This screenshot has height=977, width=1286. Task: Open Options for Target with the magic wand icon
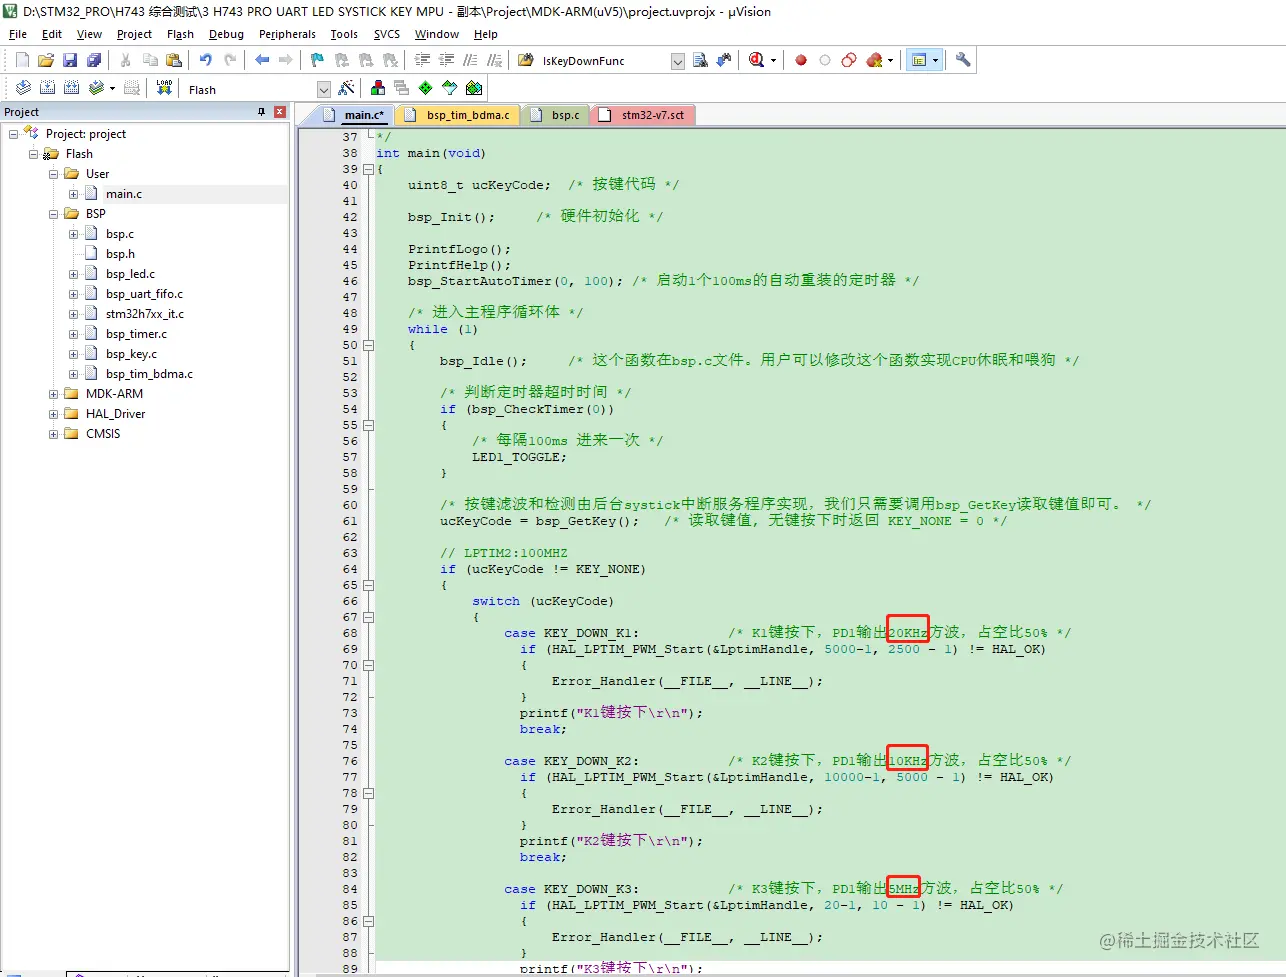(347, 88)
